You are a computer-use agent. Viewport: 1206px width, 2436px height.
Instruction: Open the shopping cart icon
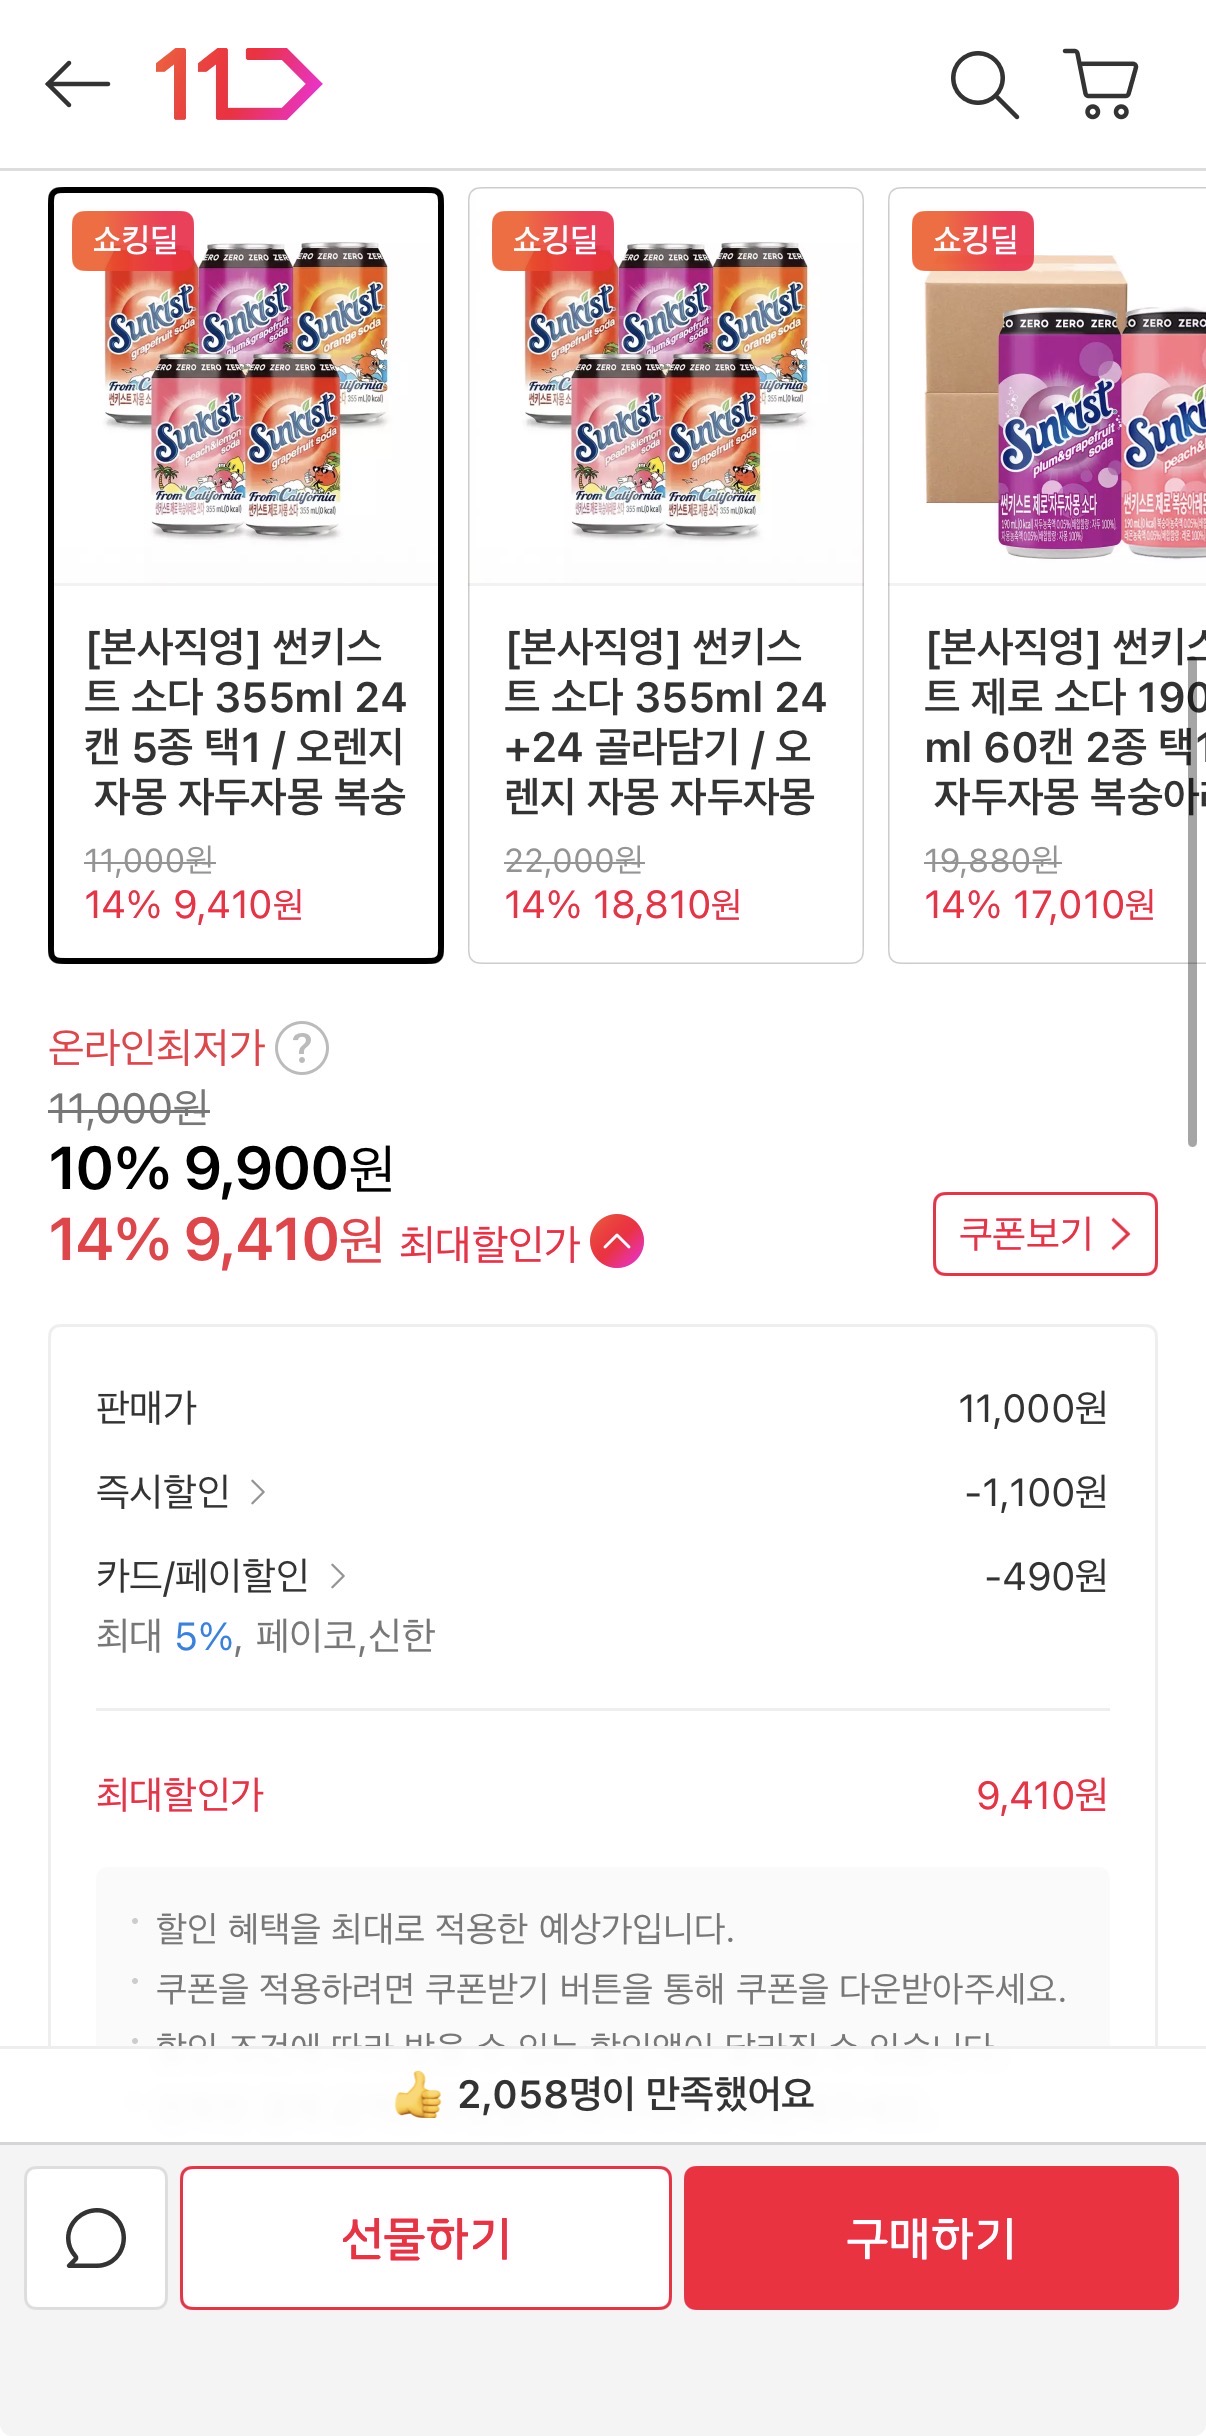1101,84
